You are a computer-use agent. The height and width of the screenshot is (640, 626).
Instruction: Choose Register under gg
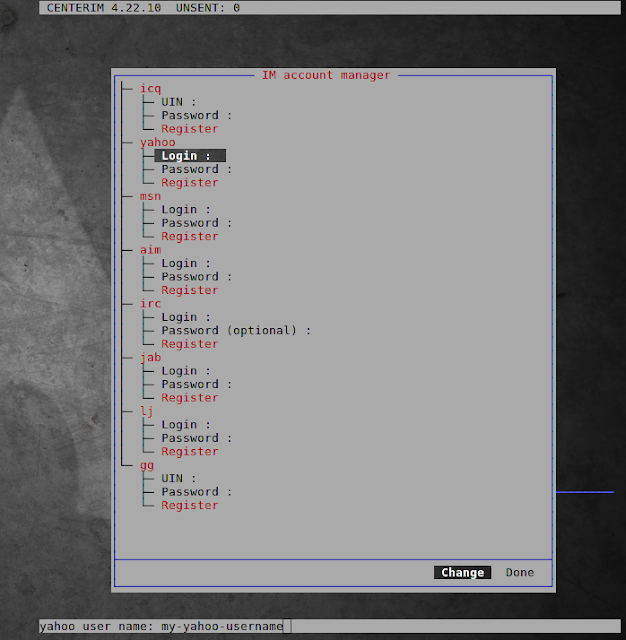pyautogui.click(x=190, y=505)
